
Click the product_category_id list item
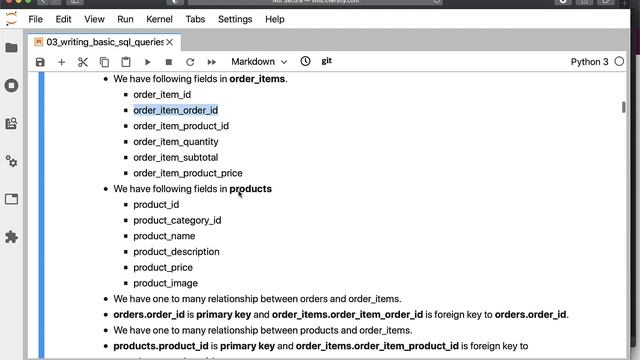tap(177, 220)
